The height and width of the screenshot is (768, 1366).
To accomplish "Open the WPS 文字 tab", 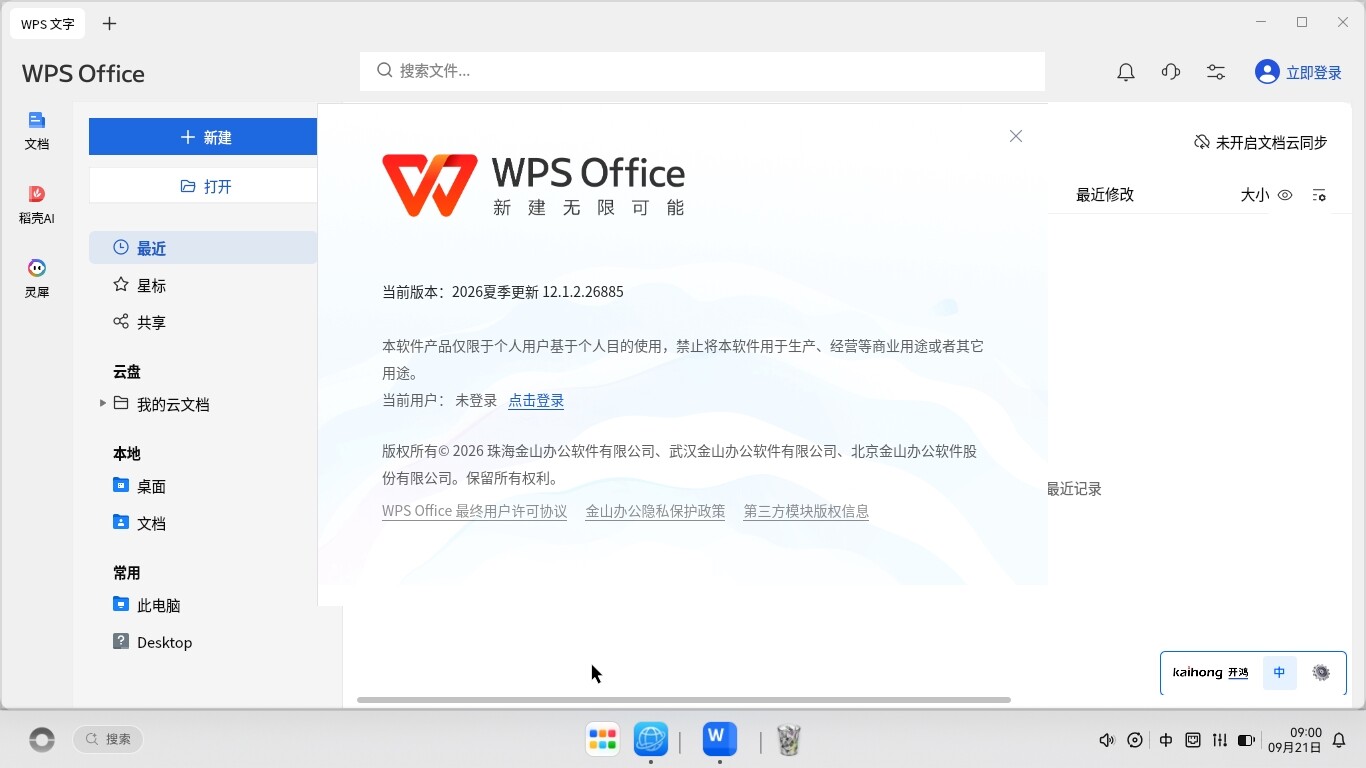I will (x=47, y=24).
